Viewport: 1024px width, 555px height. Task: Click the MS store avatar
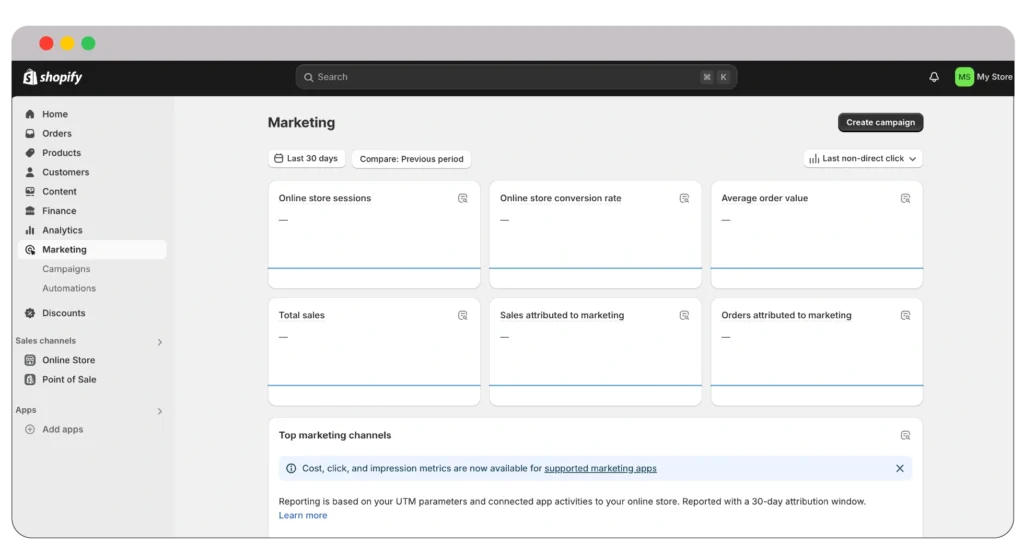click(x=964, y=77)
